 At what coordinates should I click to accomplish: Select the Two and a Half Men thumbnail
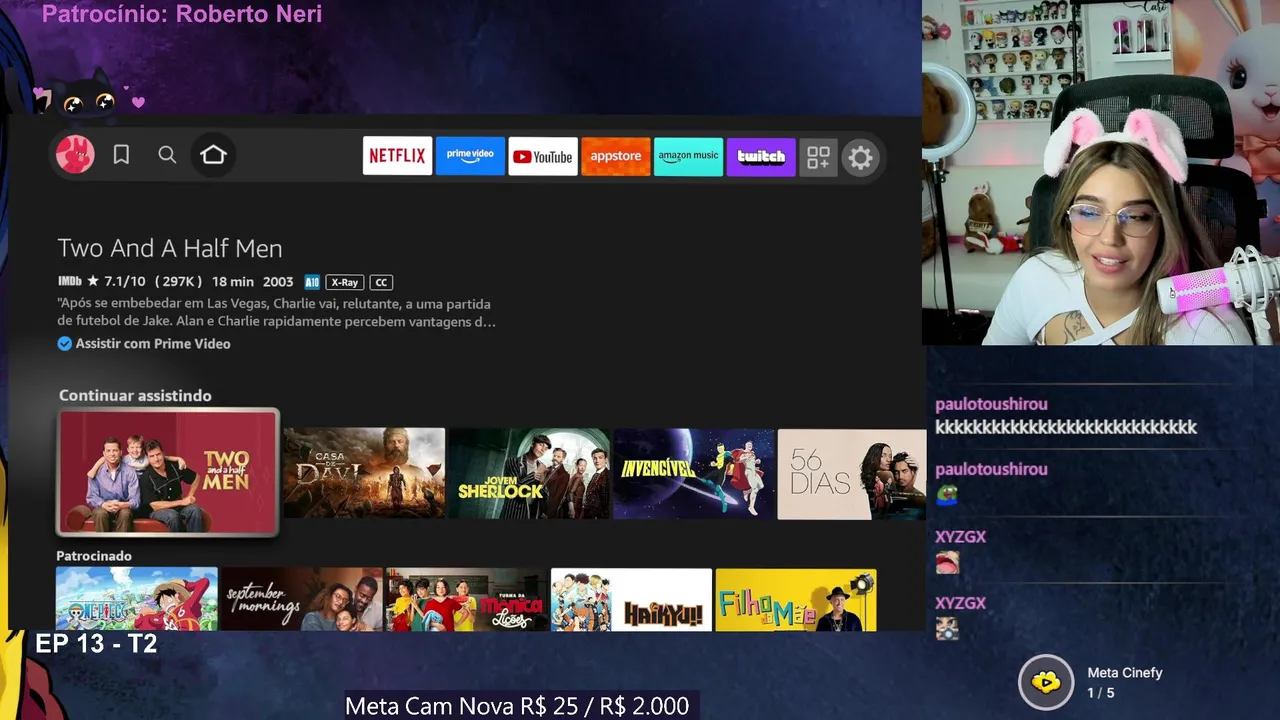pos(167,473)
